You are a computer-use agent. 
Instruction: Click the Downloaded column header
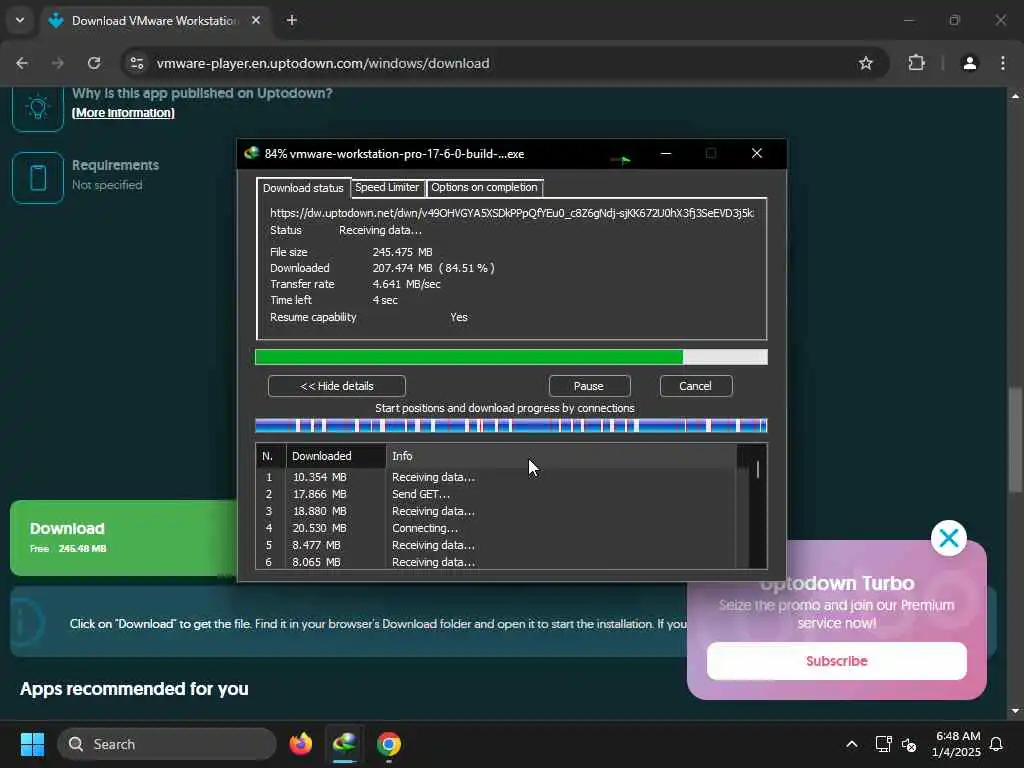[336, 456]
